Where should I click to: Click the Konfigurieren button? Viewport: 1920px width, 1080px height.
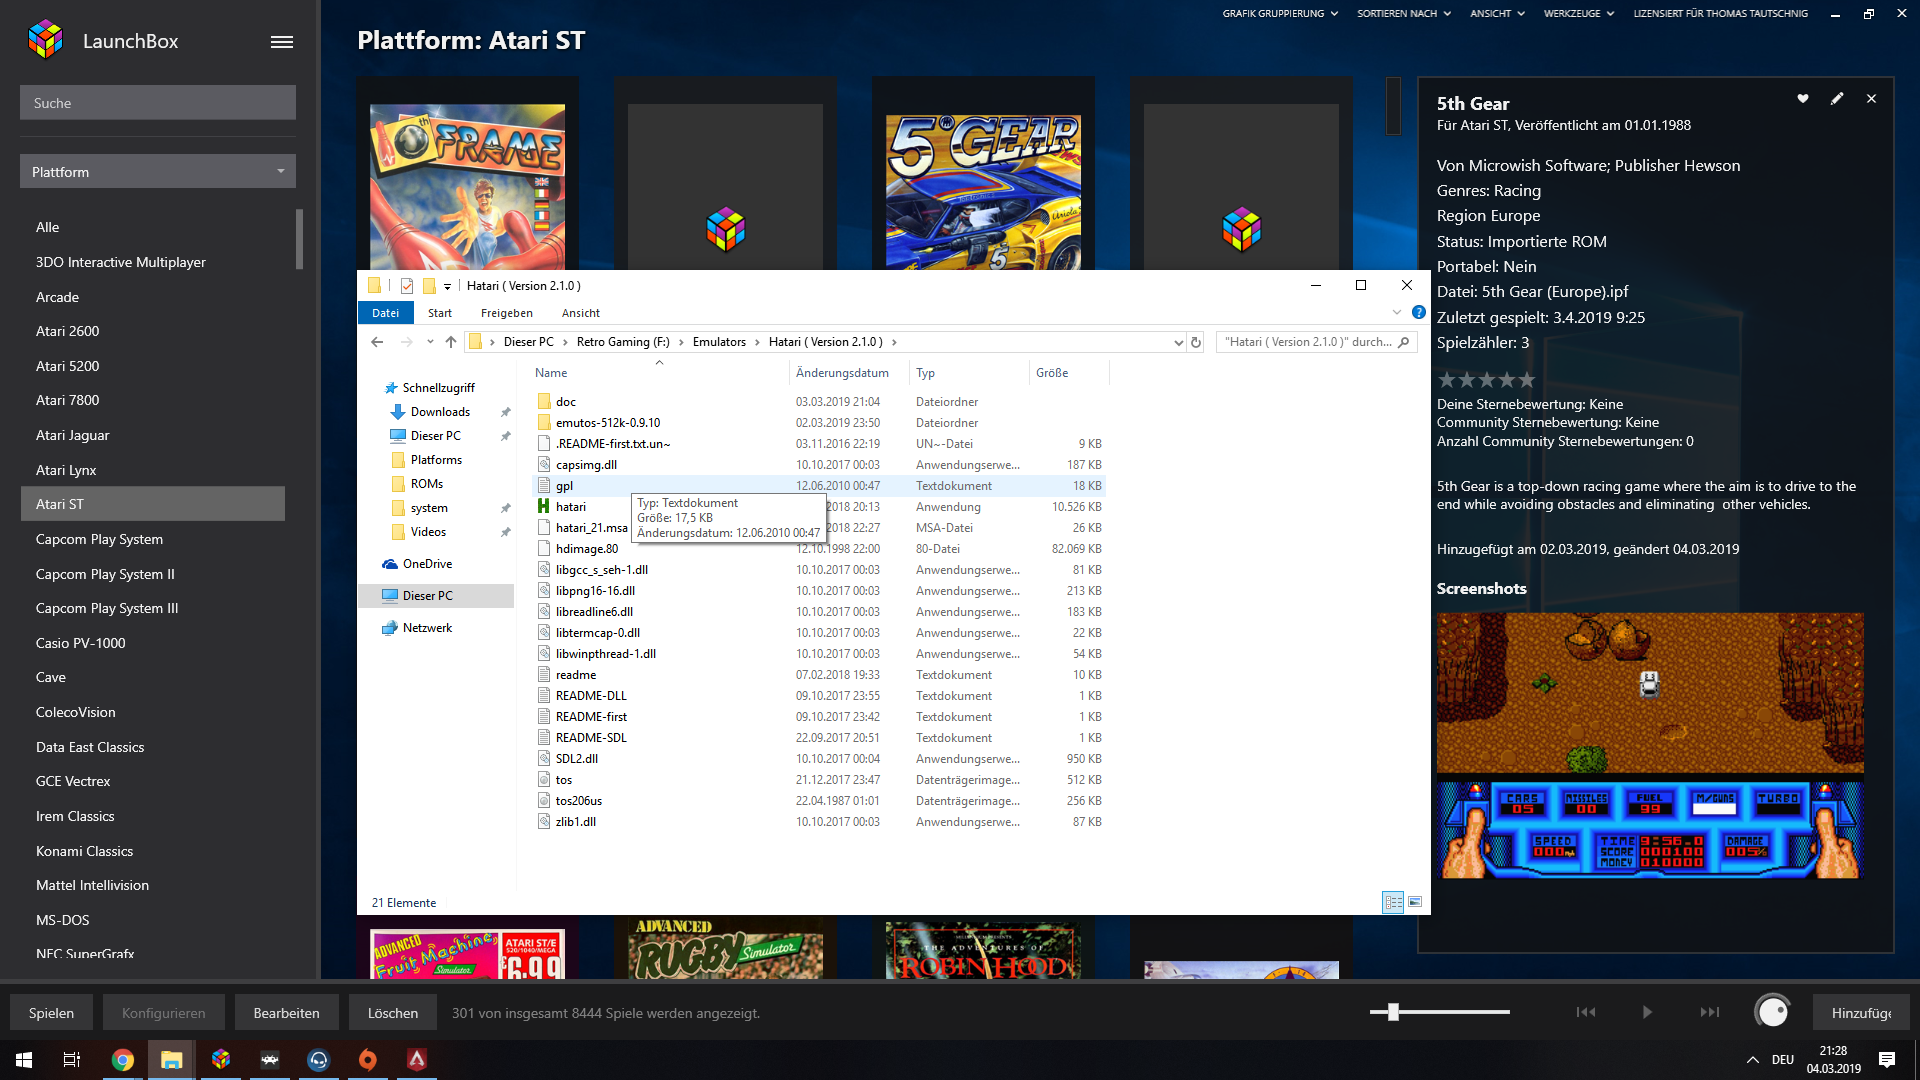click(164, 1012)
